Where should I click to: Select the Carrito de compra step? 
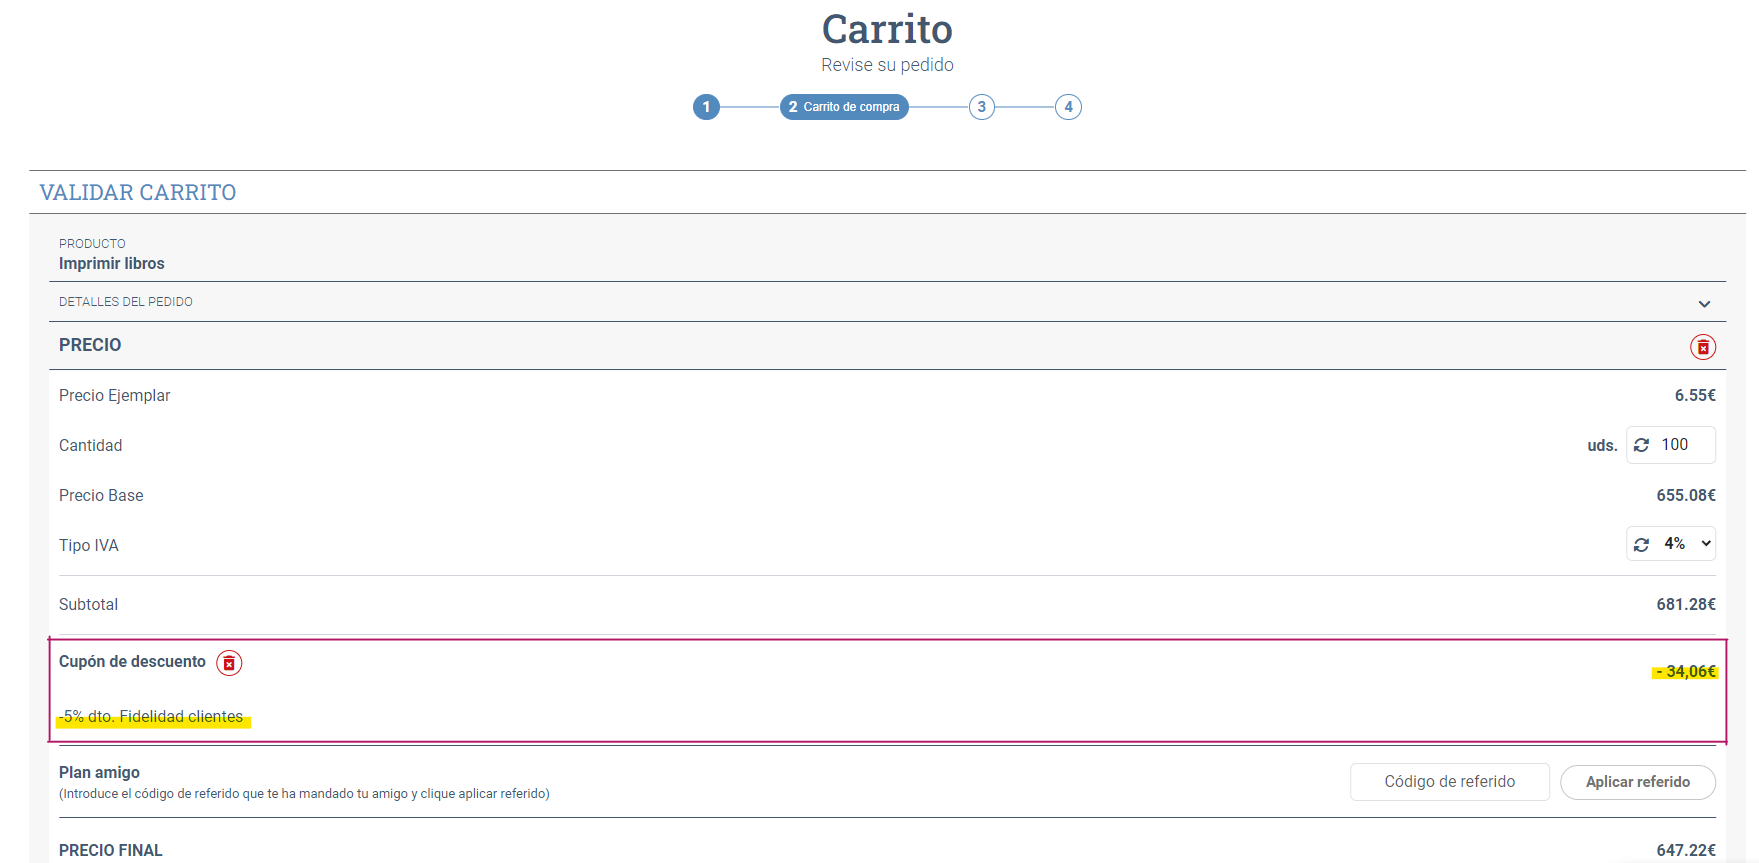pyautogui.click(x=844, y=107)
